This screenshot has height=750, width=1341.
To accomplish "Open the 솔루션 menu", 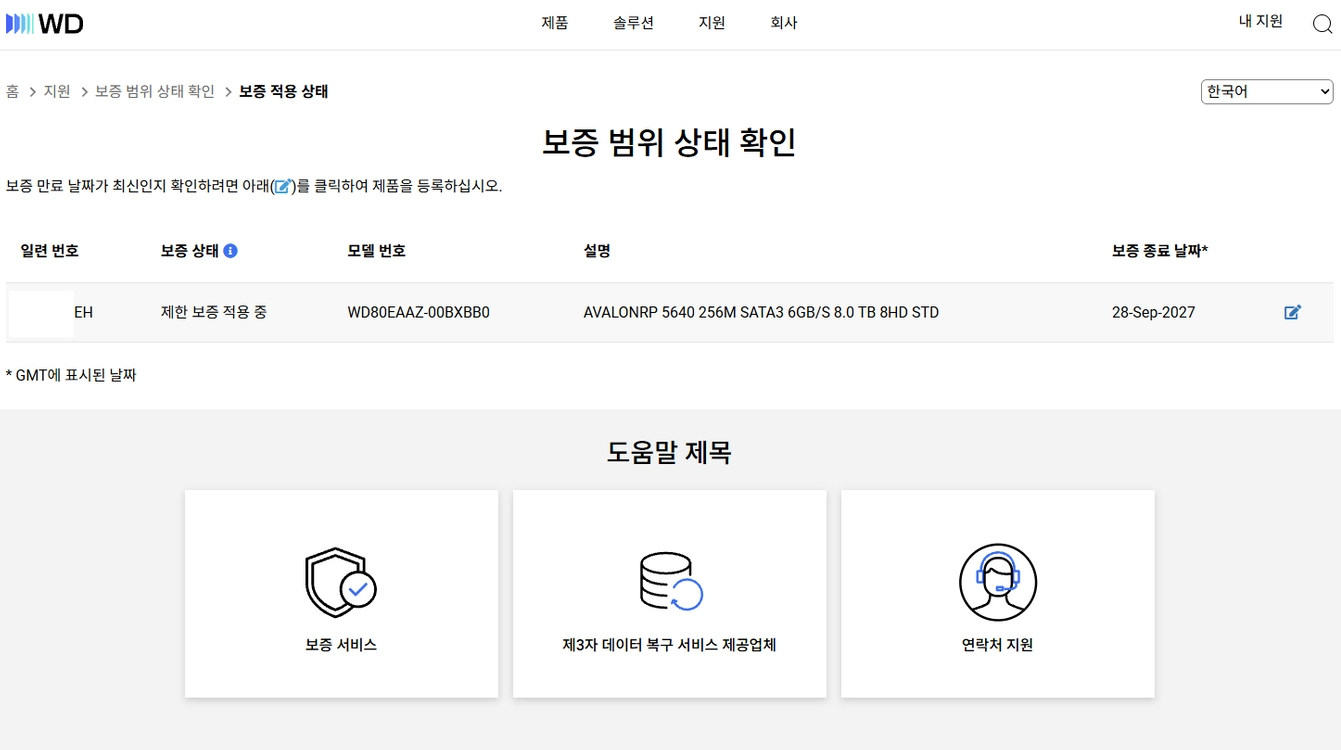I will pos(633,23).
